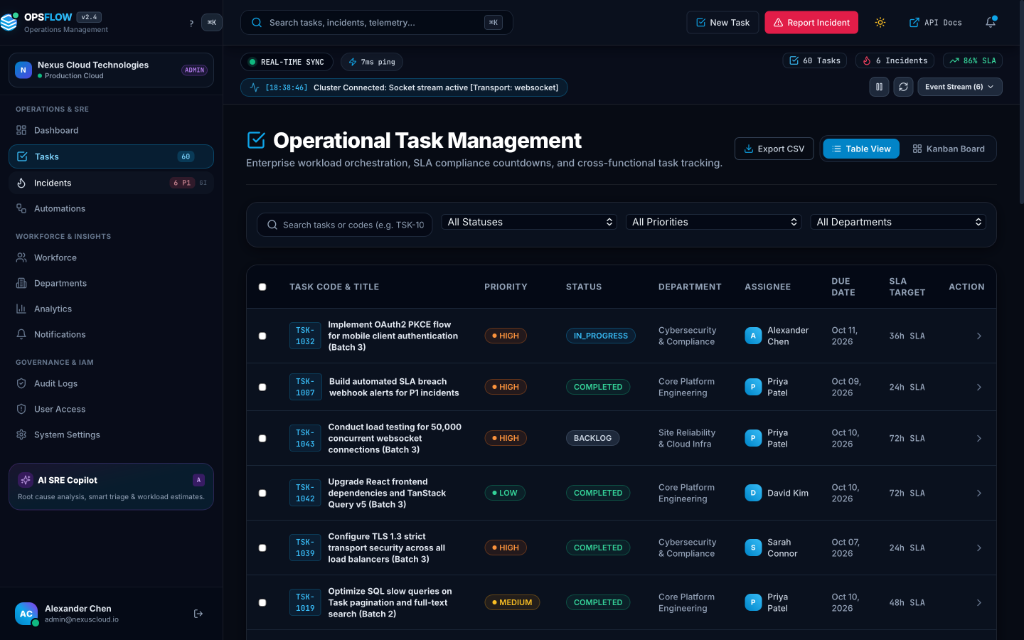Open Notifications in the sidebar
Viewport: 1024px width, 640px height.
tap(111, 334)
